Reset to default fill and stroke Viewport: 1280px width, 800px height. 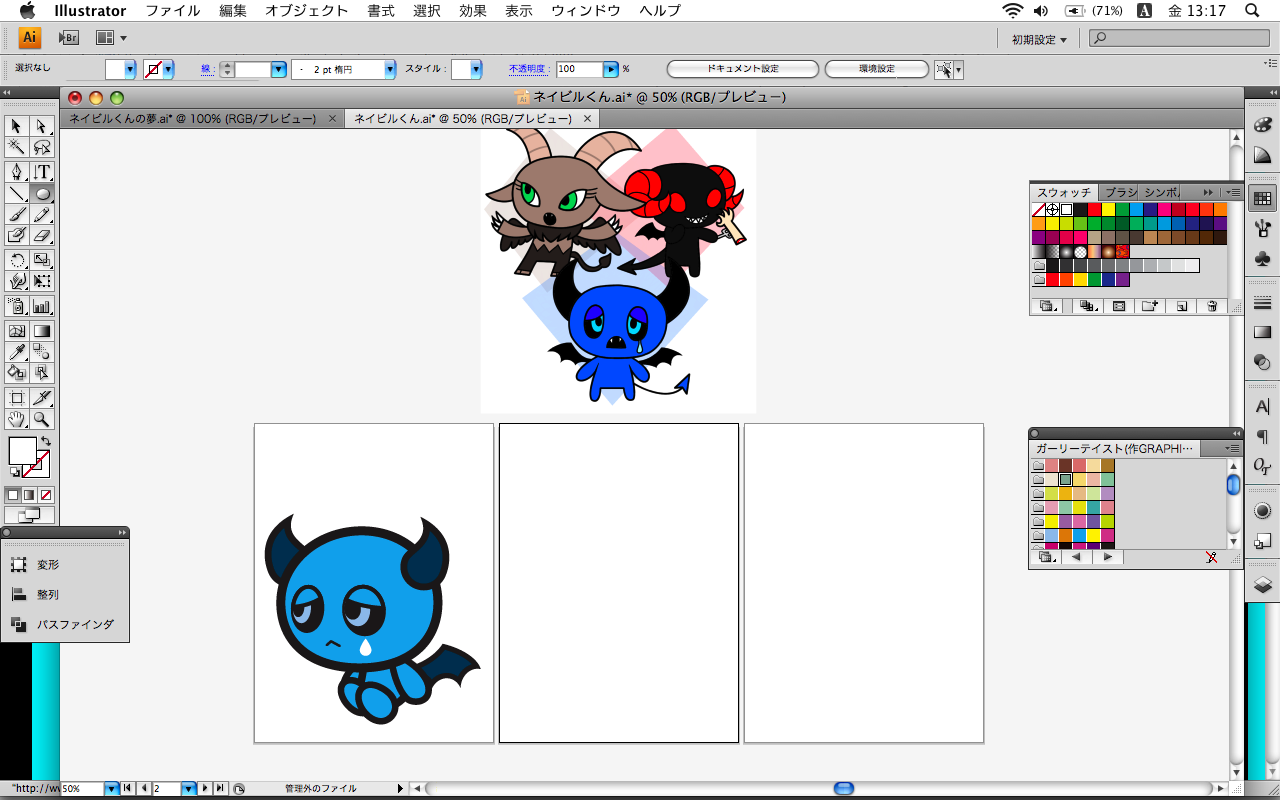point(14,472)
